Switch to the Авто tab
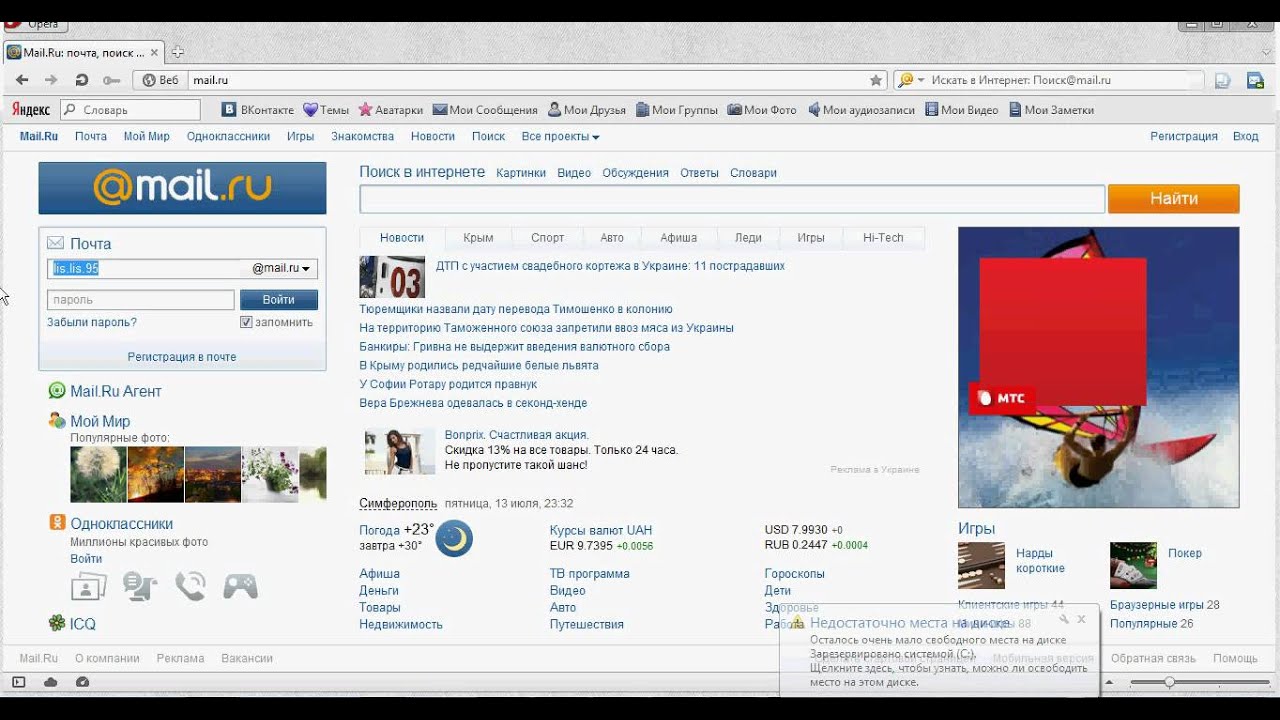This screenshot has height=720, width=1280. coord(612,238)
